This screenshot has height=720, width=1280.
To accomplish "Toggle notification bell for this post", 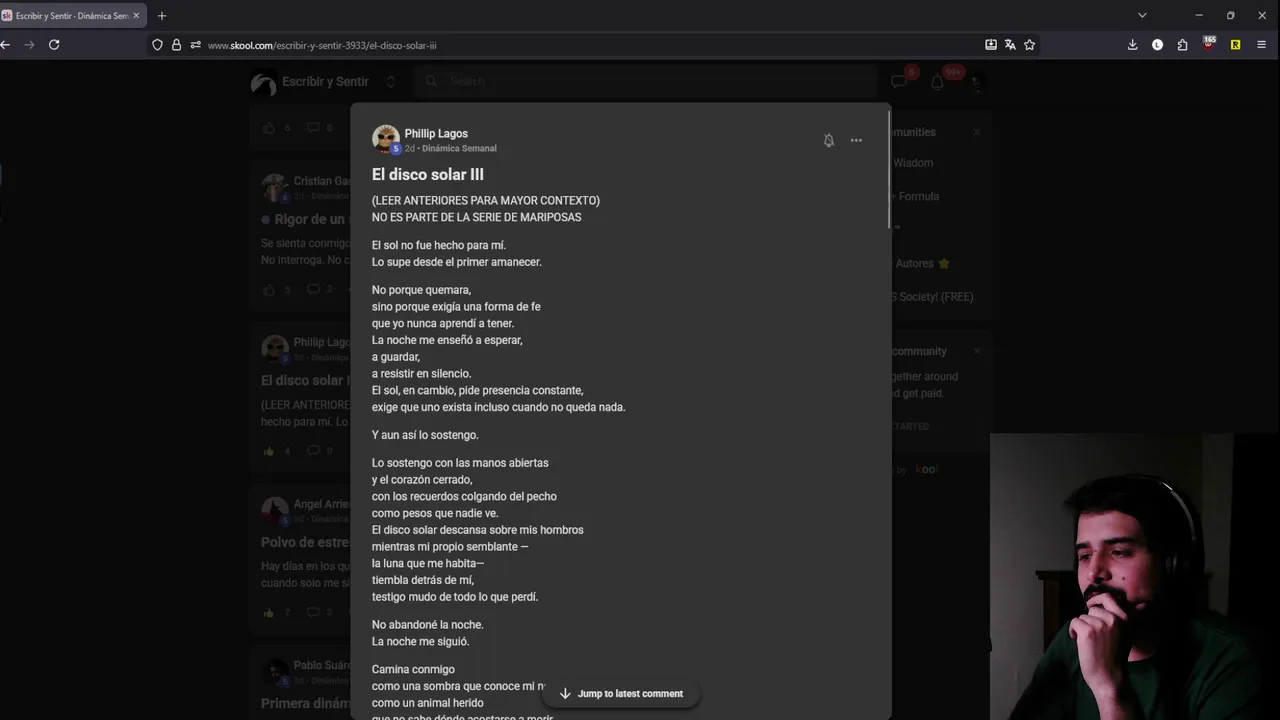I will (828, 141).
